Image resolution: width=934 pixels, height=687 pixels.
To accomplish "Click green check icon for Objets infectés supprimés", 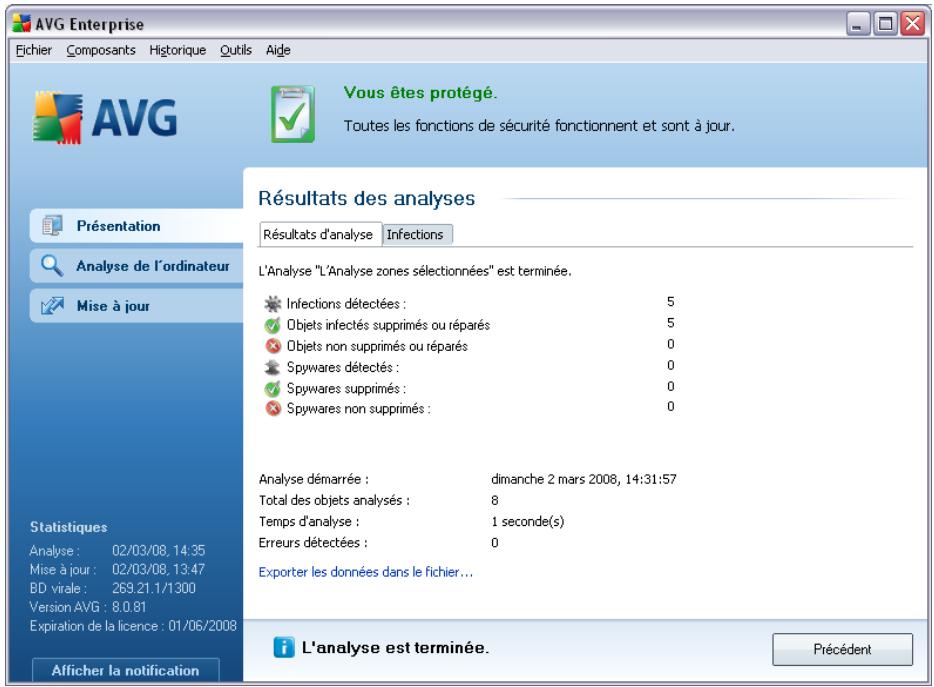I will (x=272, y=325).
